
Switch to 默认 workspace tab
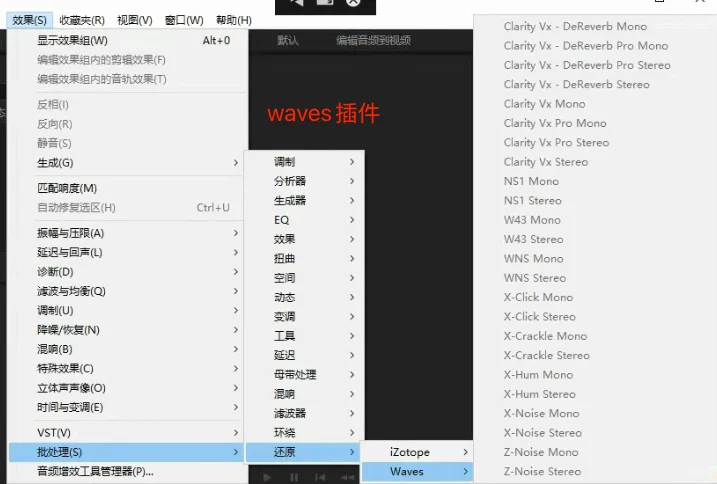click(288, 40)
